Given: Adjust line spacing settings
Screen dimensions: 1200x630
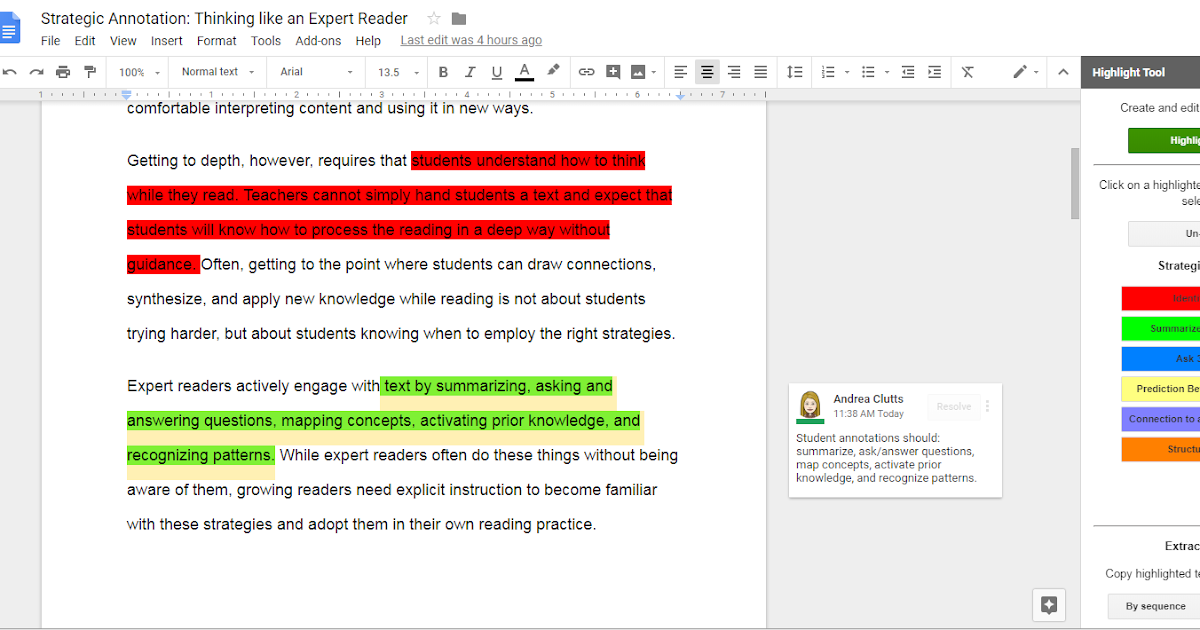Looking at the screenshot, I should tap(793, 71).
